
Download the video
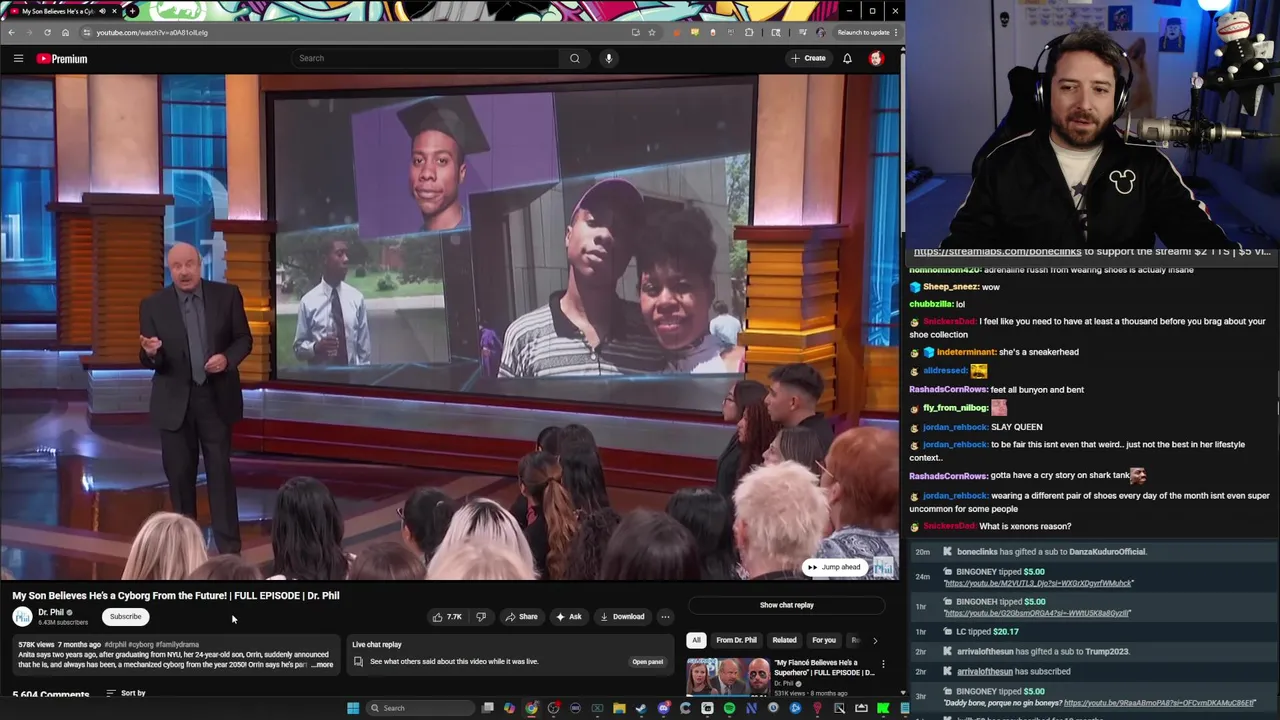coord(622,617)
